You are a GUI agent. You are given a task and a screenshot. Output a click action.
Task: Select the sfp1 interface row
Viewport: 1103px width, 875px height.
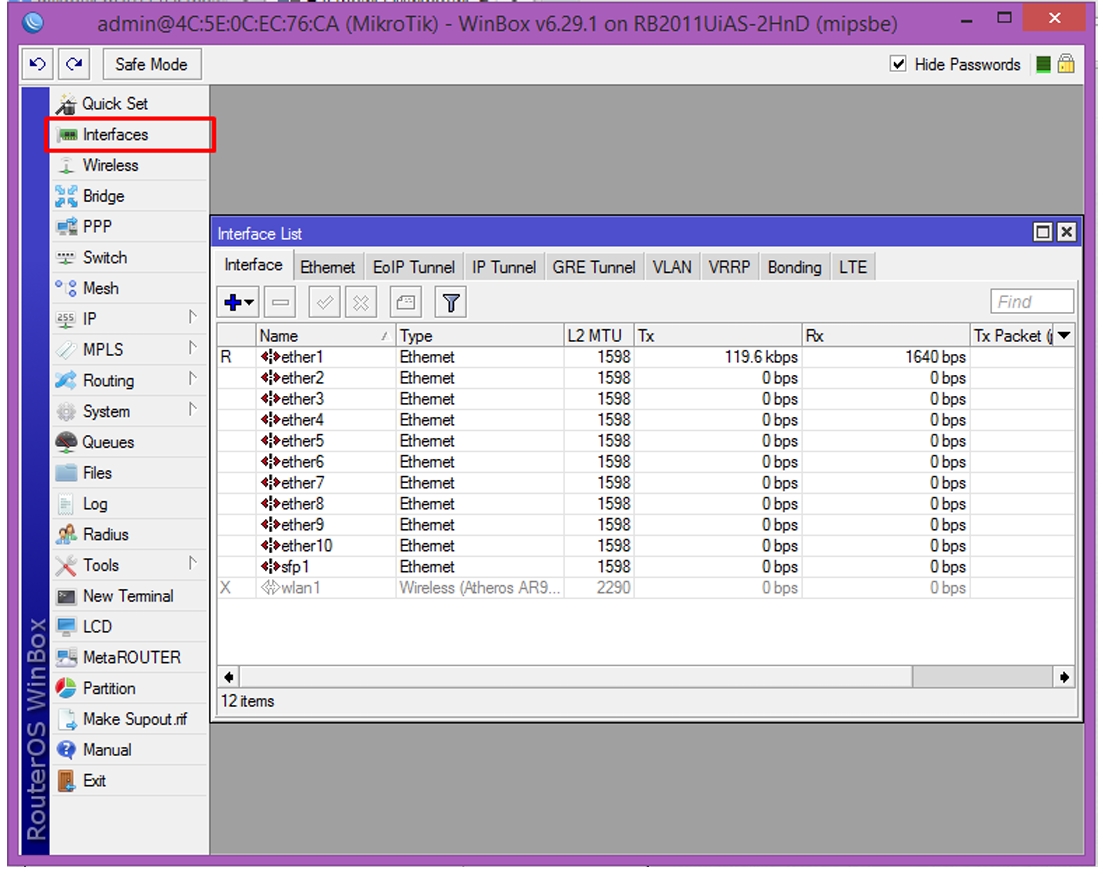click(646, 567)
